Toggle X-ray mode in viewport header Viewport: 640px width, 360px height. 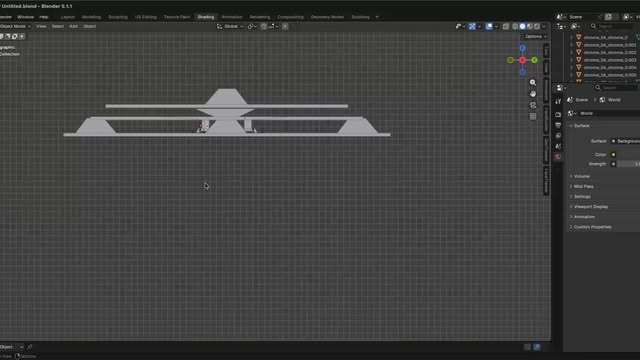coord(506,27)
